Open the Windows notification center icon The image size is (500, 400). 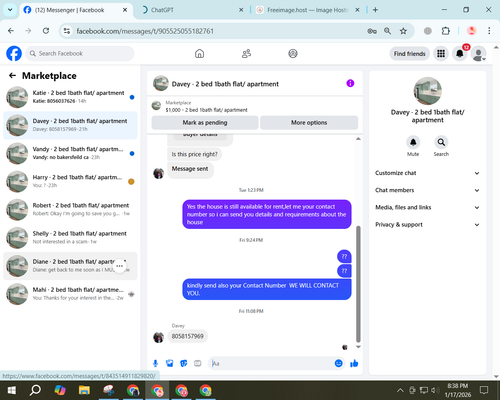click(484, 390)
